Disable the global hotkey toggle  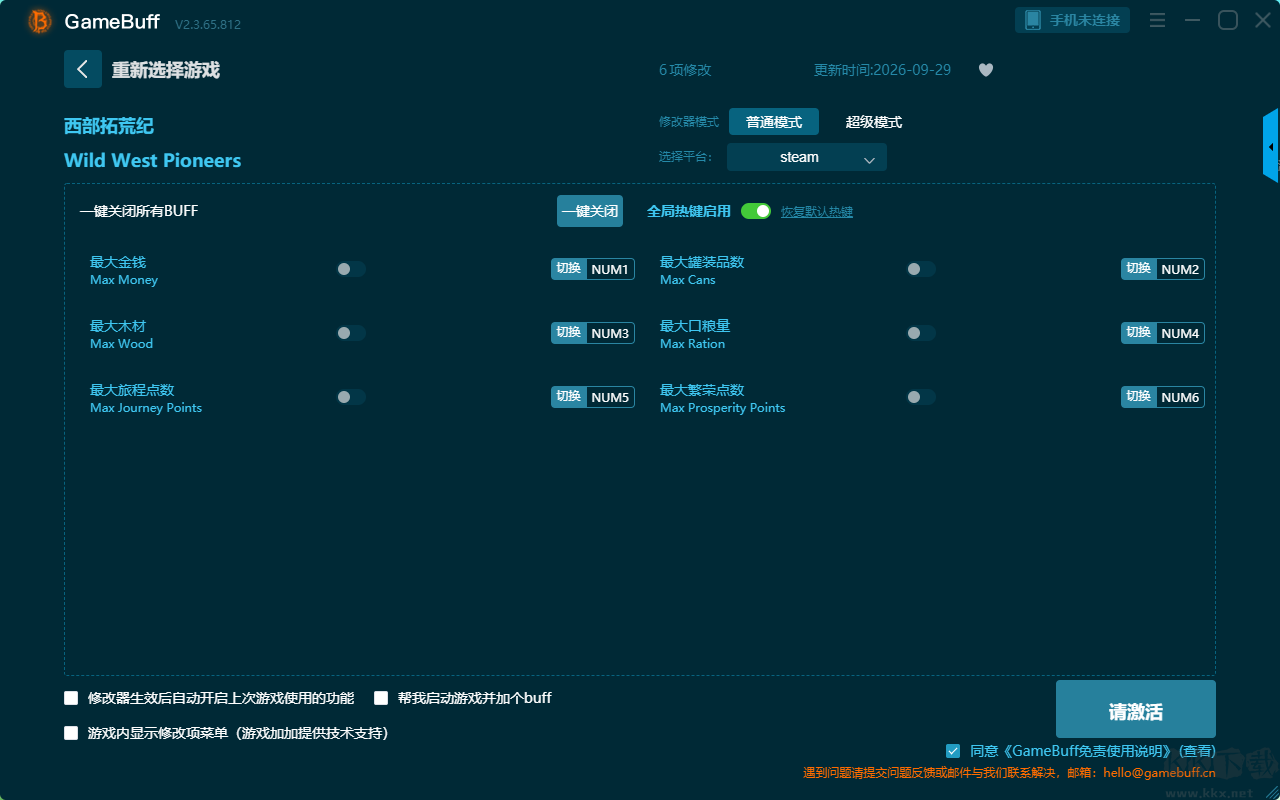(756, 211)
